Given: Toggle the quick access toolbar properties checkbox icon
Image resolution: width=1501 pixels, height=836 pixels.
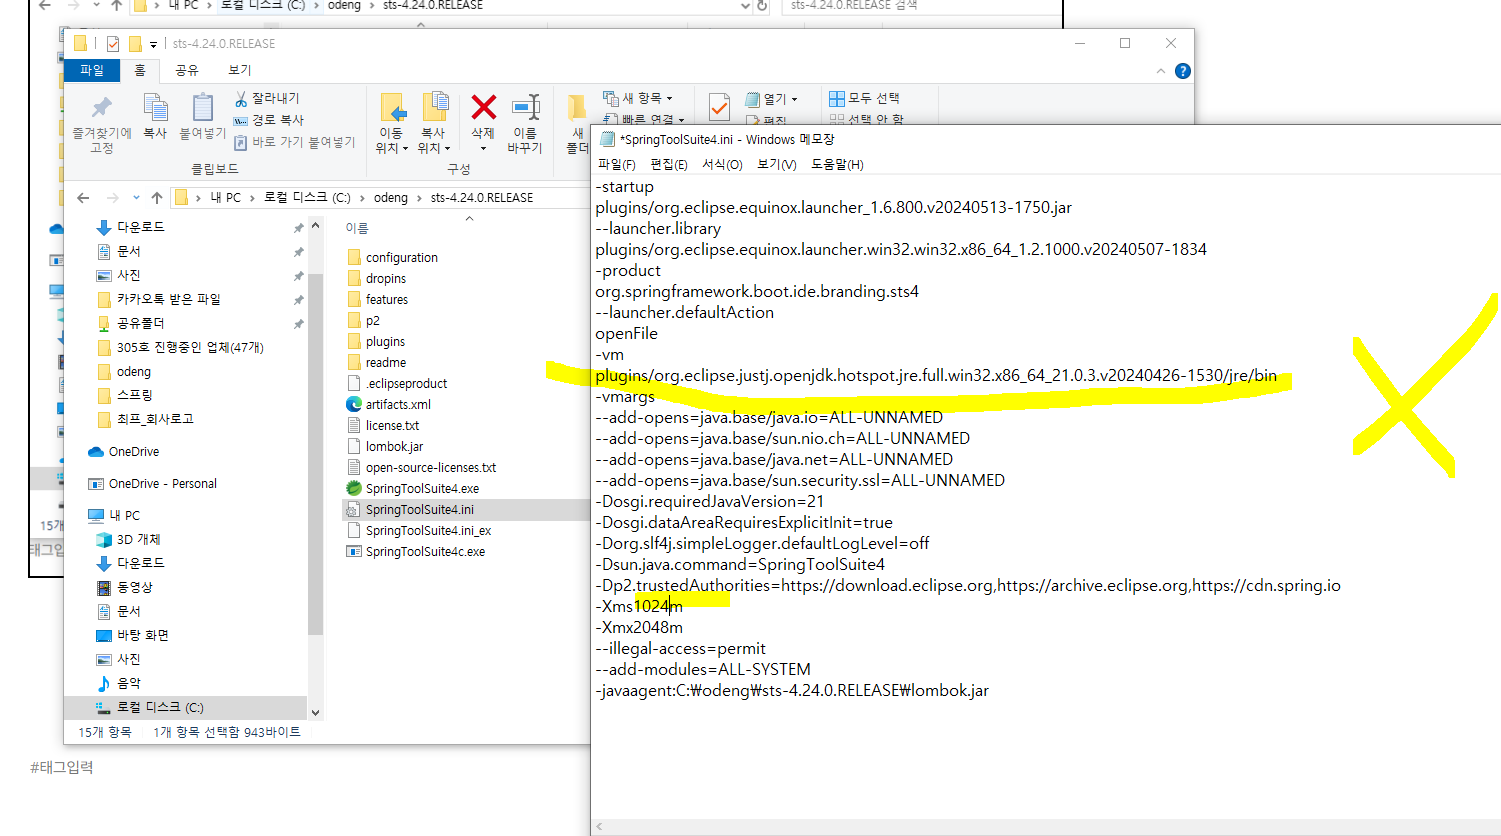Looking at the screenshot, I should point(113,44).
